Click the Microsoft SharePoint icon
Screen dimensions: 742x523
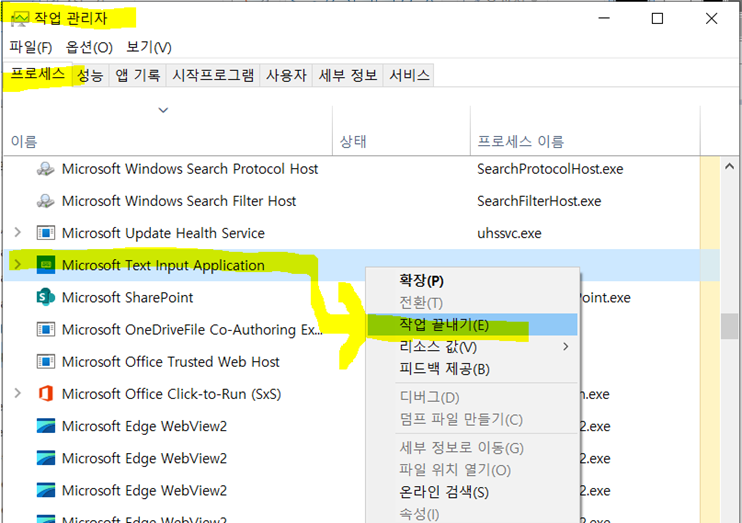[x=45, y=297]
